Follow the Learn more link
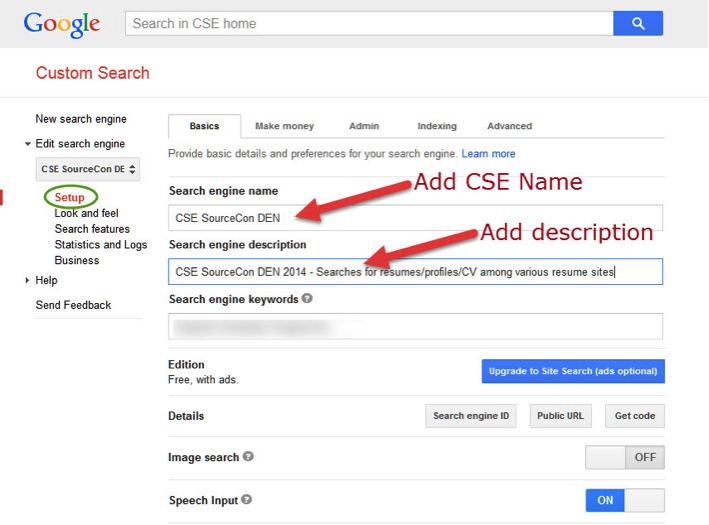This screenshot has height=525, width=709. click(x=488, y=154)
